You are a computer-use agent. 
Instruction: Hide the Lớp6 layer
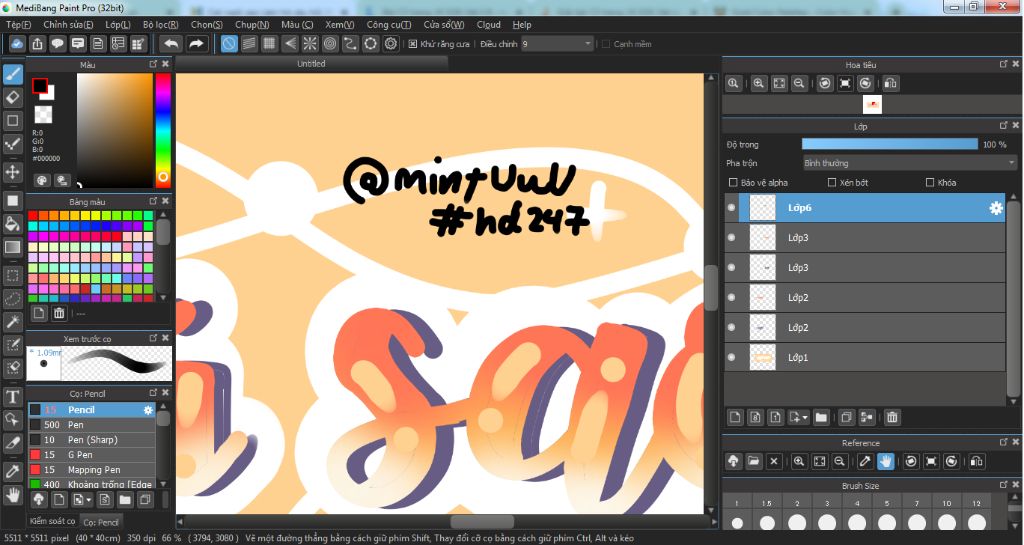pyautogui.click(x=731, y=208)
